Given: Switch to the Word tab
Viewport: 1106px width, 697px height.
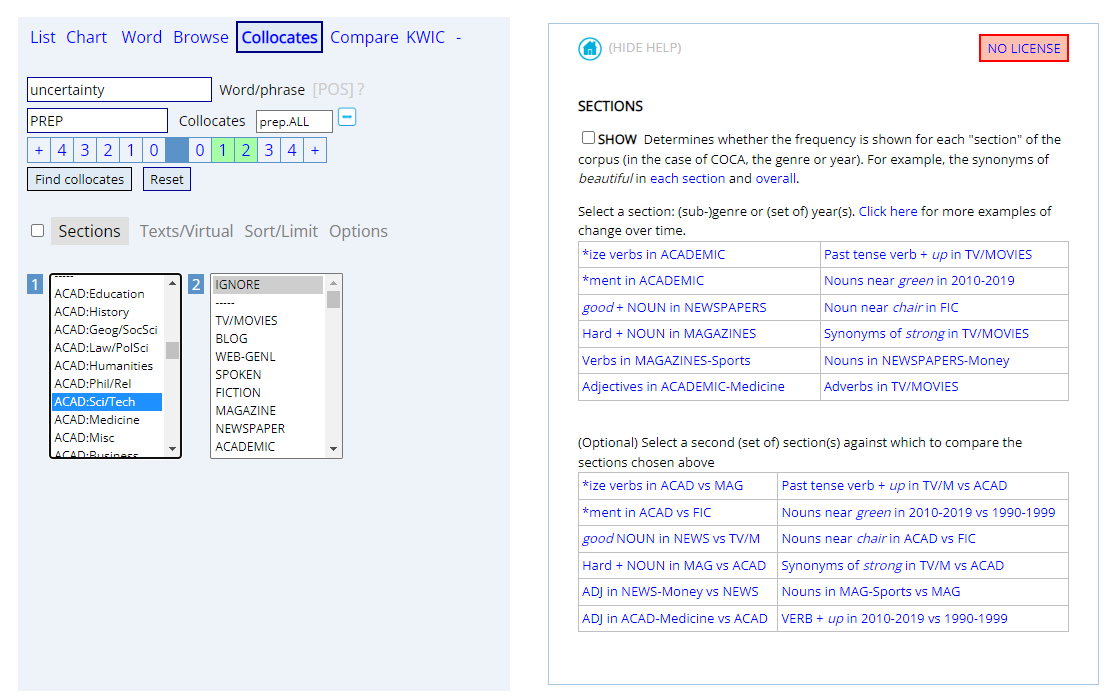Looking at the screenshot, I should coord(142,37).
